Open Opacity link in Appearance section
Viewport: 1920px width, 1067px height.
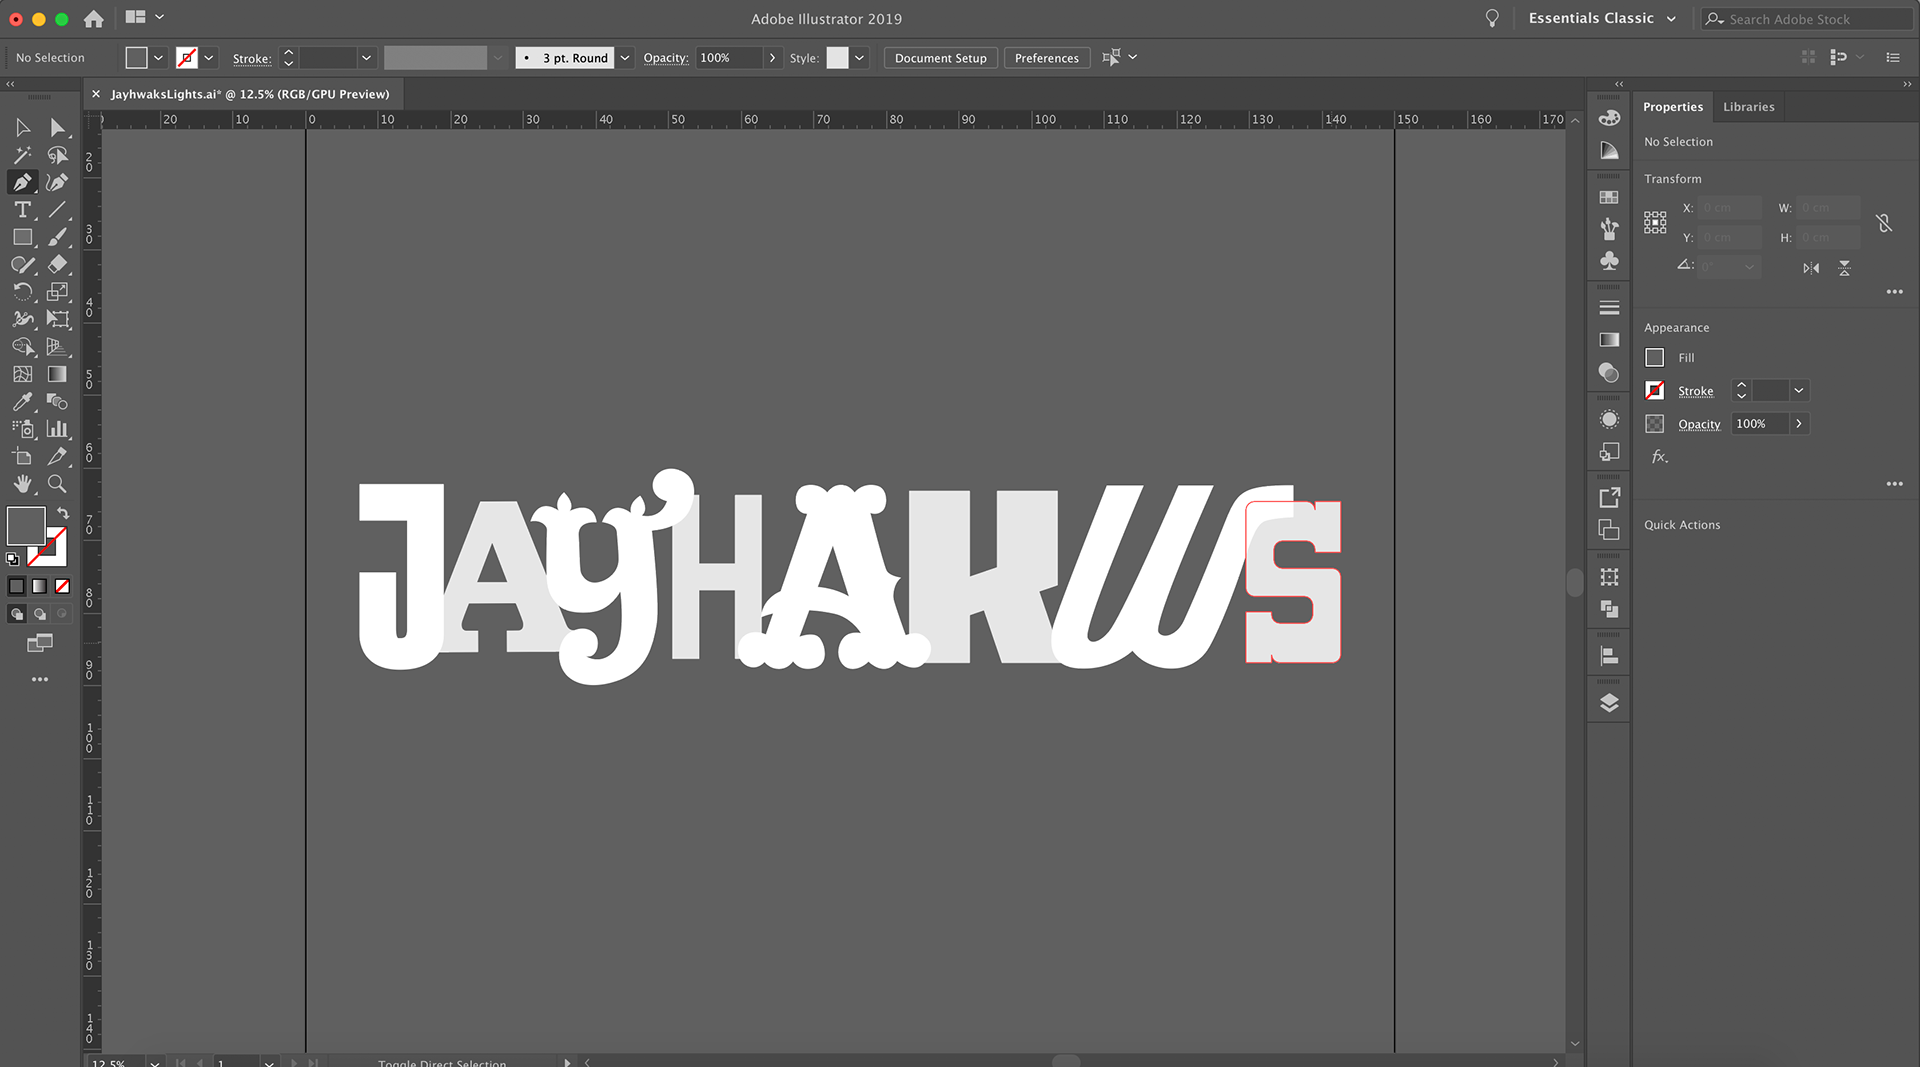click(x=1699, y=424)
